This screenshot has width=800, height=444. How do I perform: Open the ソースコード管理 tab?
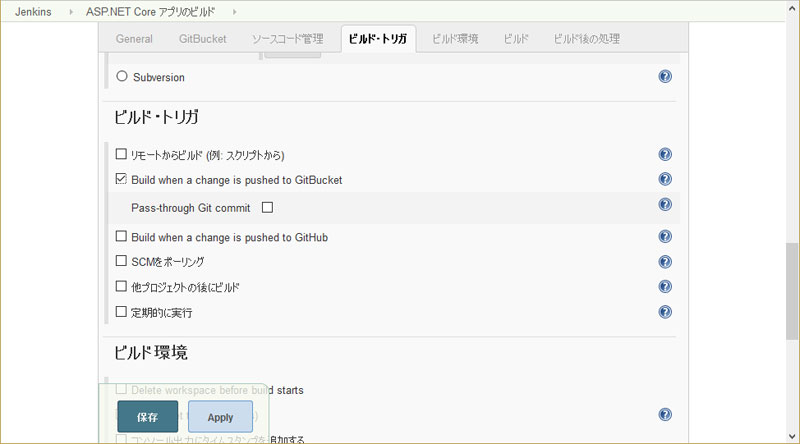pyautogui.click(x=287, y=39)
